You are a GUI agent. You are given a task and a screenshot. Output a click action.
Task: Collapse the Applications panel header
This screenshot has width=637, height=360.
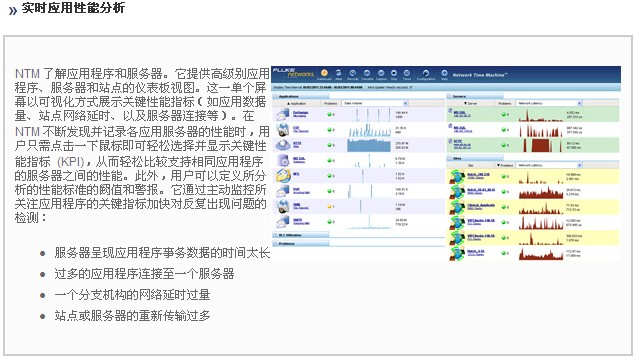(301, 97)
